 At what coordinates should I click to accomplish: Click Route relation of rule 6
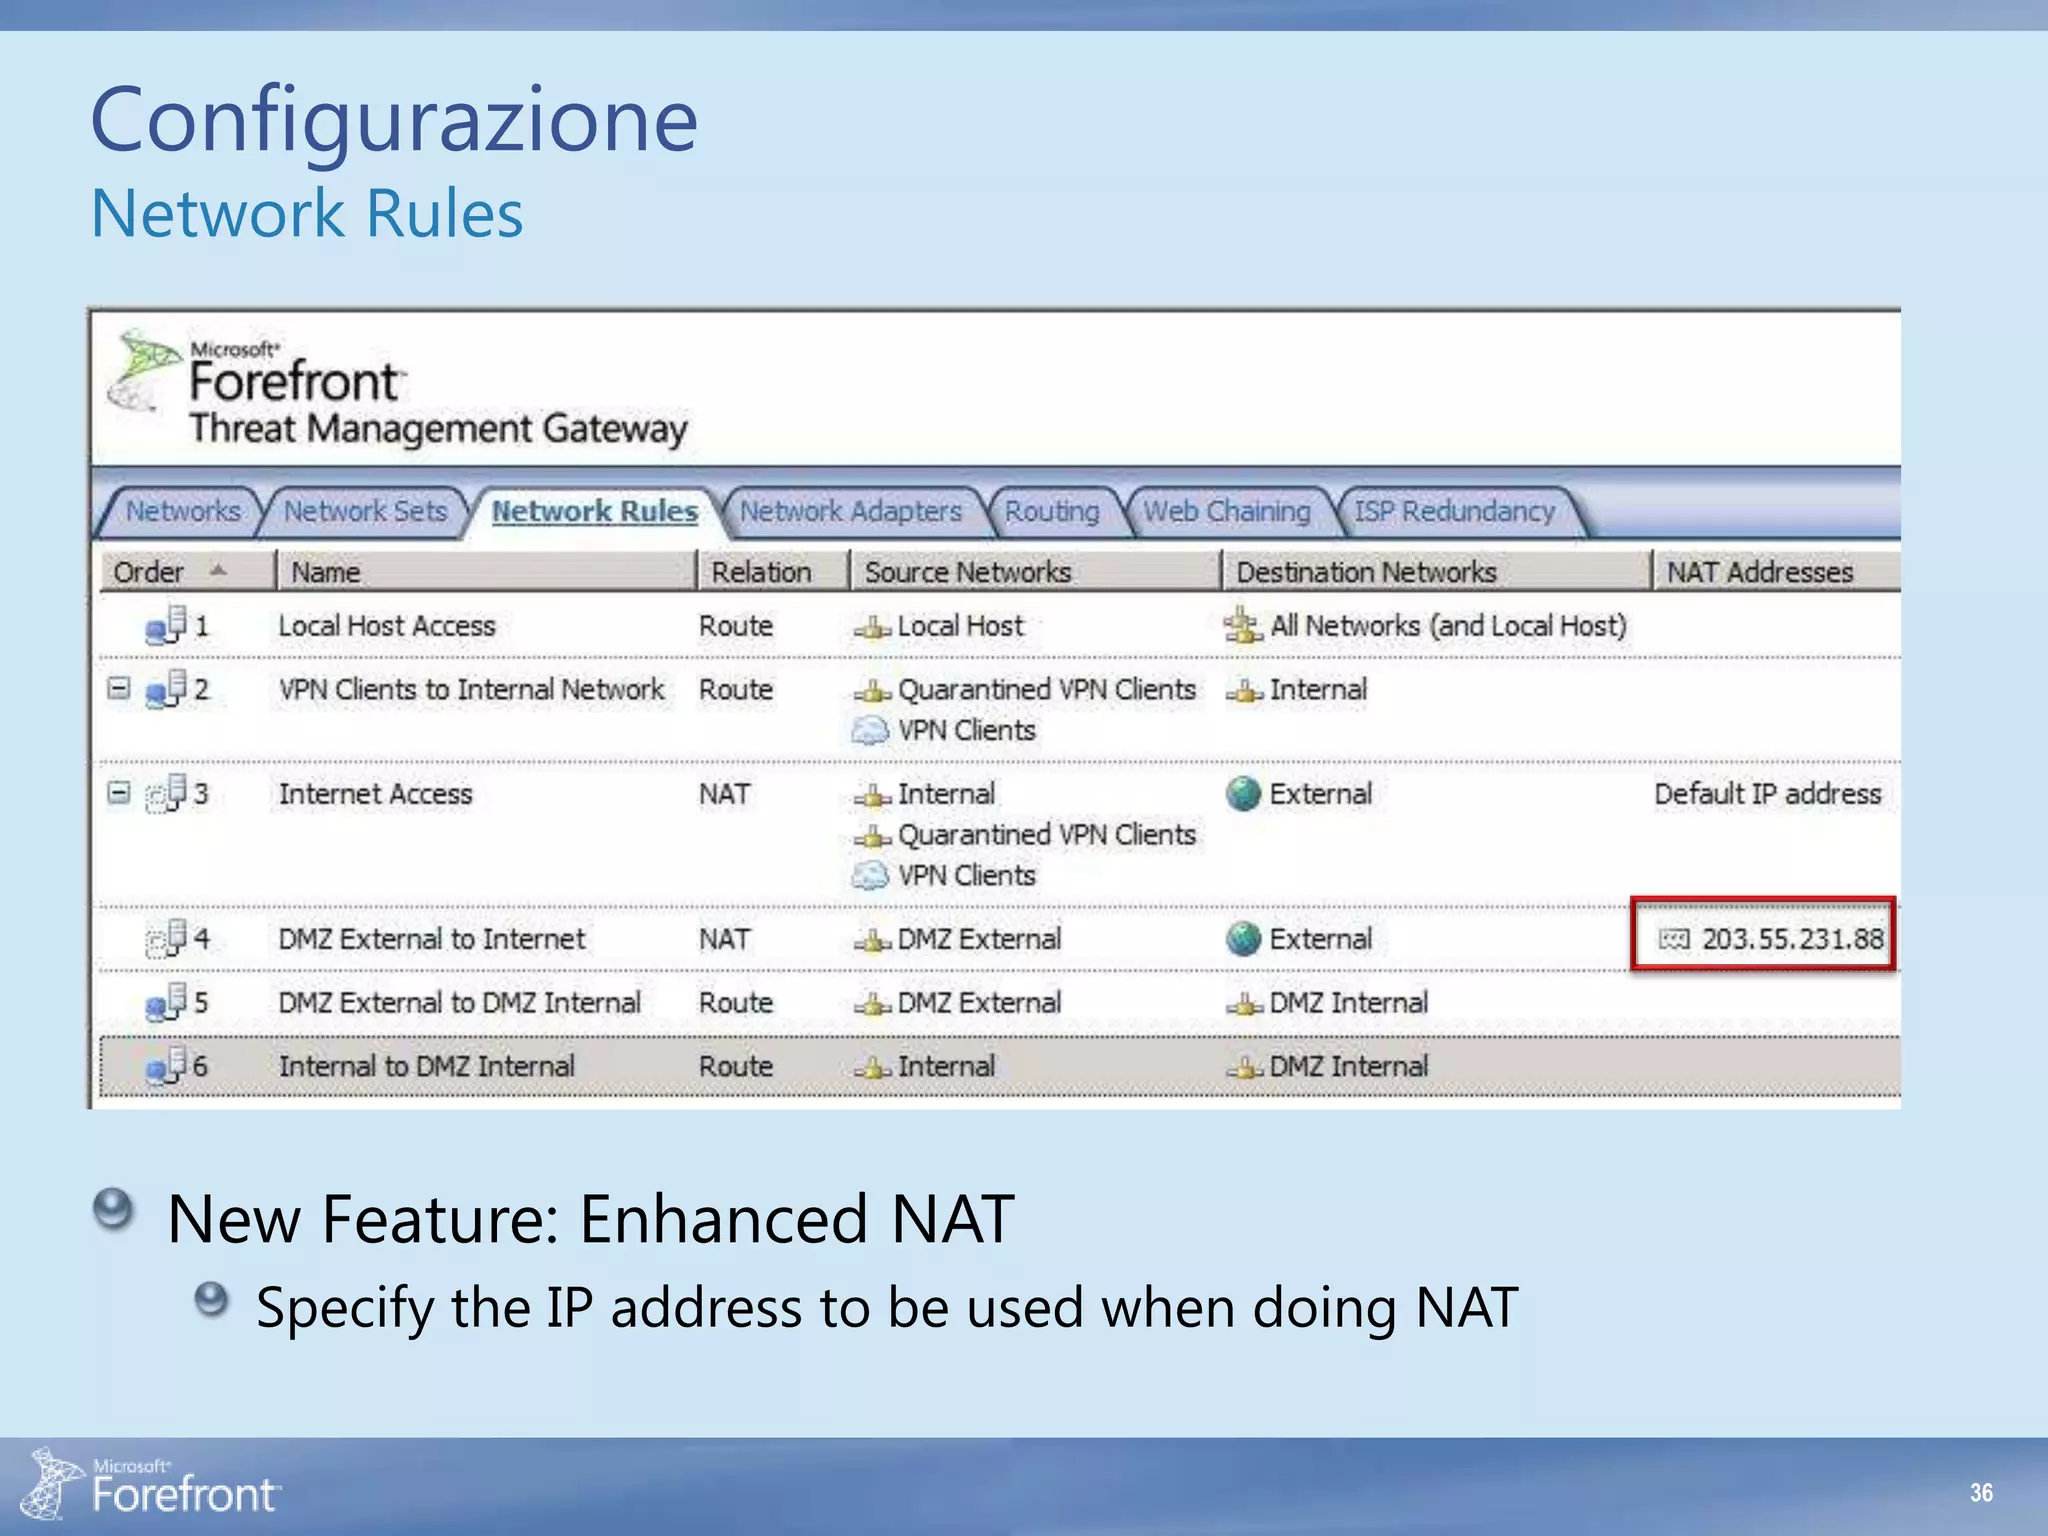click(x=736, y=1067)
